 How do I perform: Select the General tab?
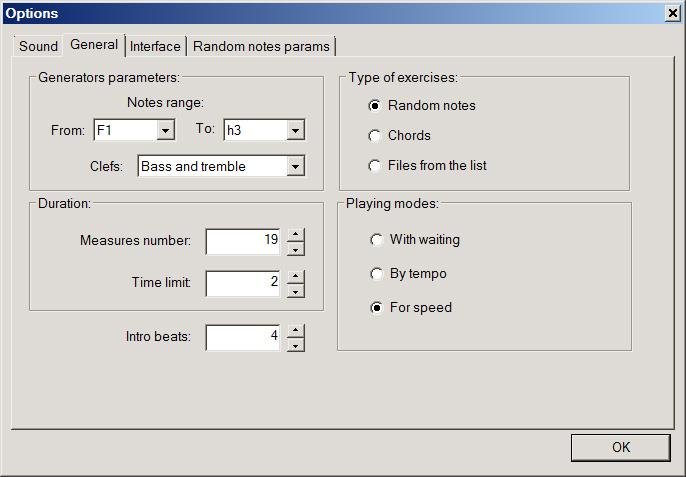pos(94,45)
